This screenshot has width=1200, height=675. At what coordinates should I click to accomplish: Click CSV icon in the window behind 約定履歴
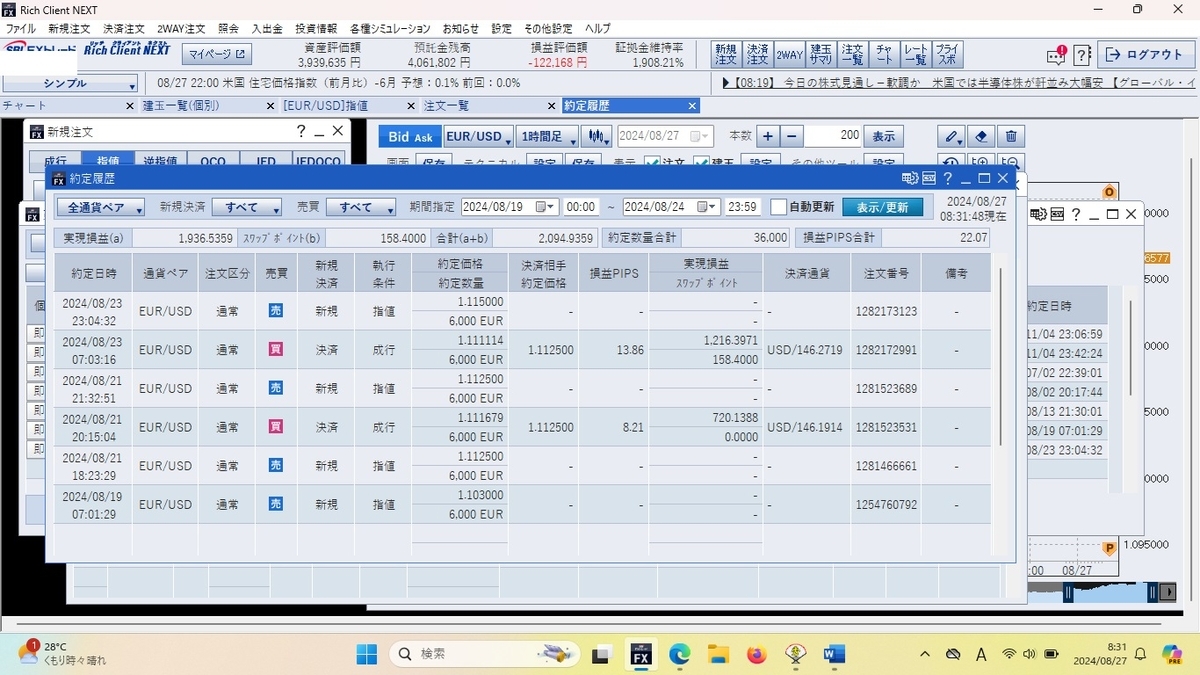click(1058, 214)
